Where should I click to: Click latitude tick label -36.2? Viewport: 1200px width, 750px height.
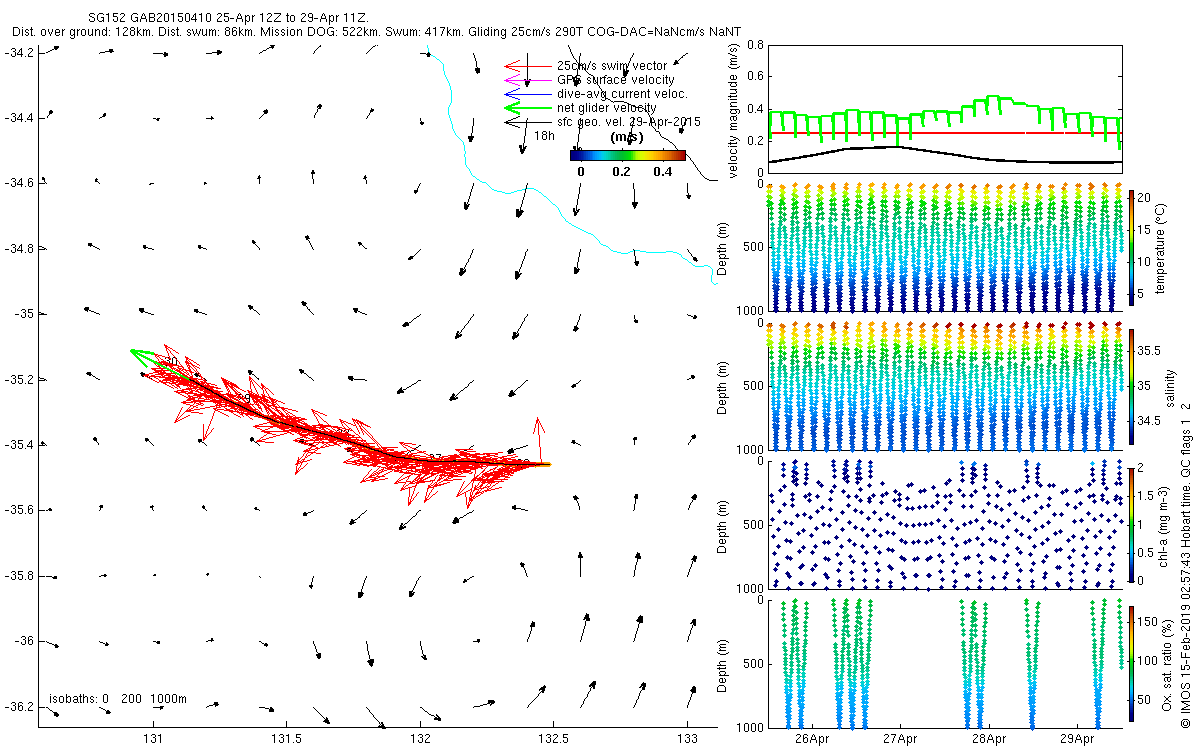point(19,706)
